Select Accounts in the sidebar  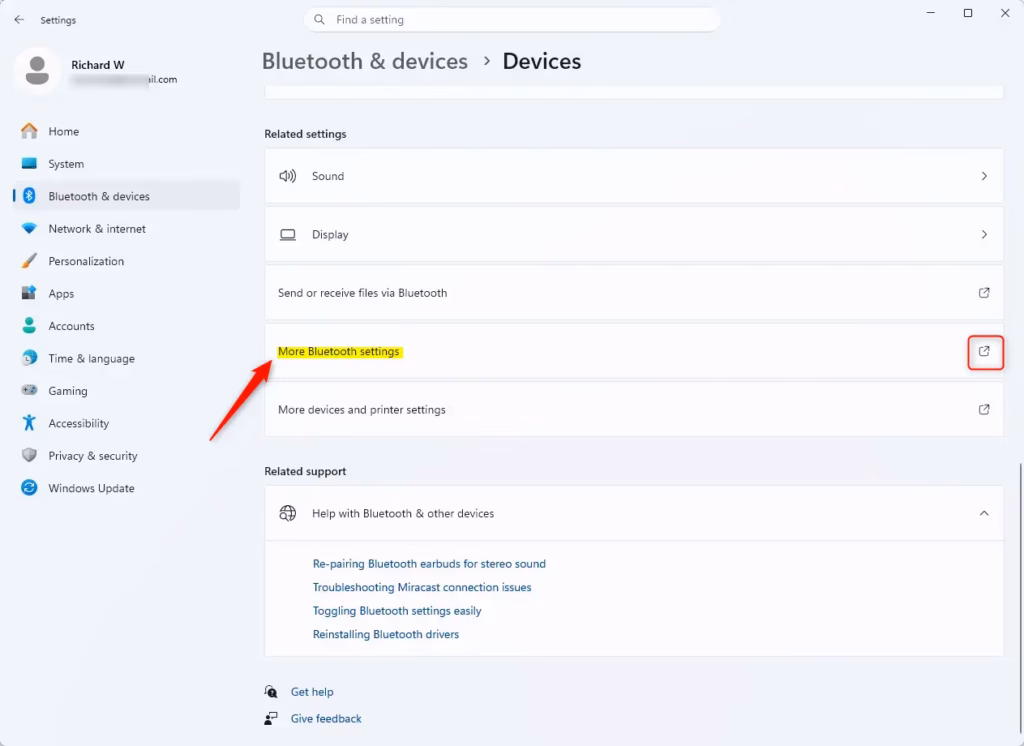[126, 325]
